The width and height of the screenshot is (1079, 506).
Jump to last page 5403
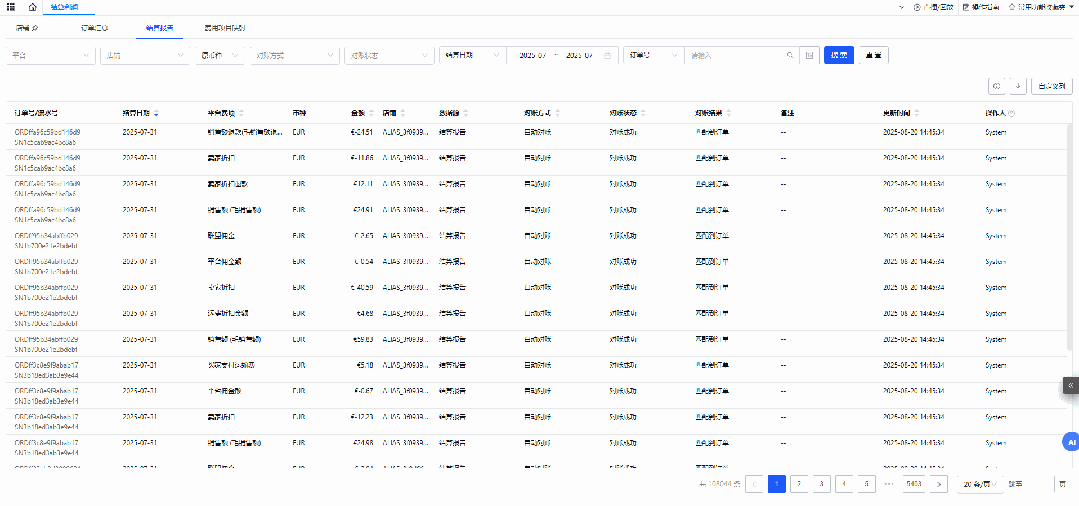pos(914,484)
